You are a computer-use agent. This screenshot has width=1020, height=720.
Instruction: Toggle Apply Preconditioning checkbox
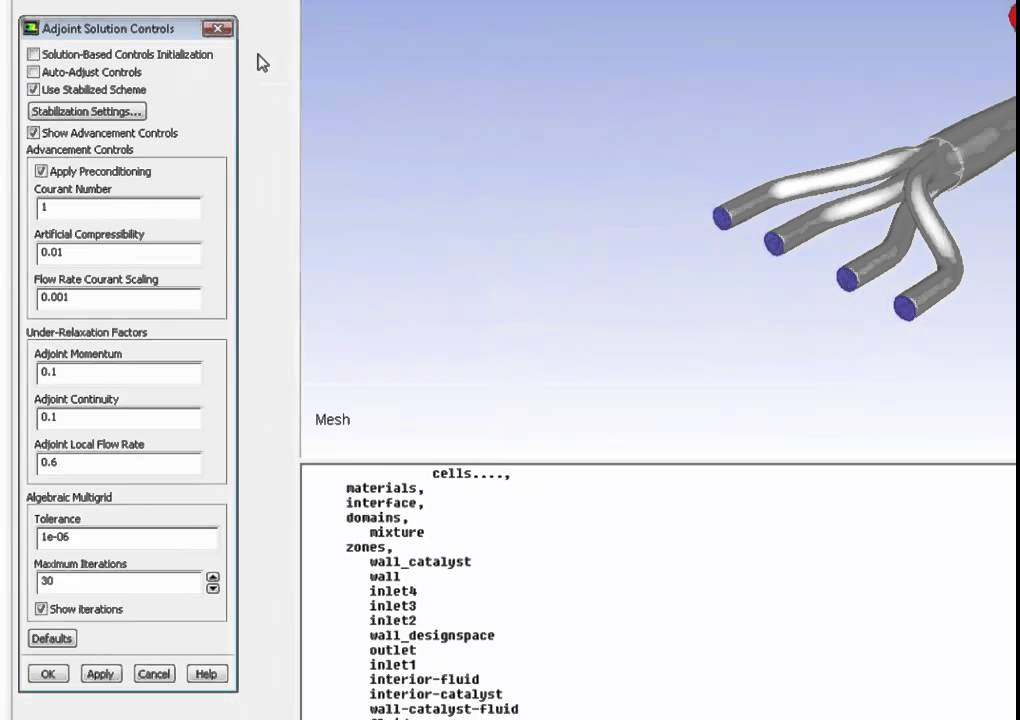click(x=41, y=171)
